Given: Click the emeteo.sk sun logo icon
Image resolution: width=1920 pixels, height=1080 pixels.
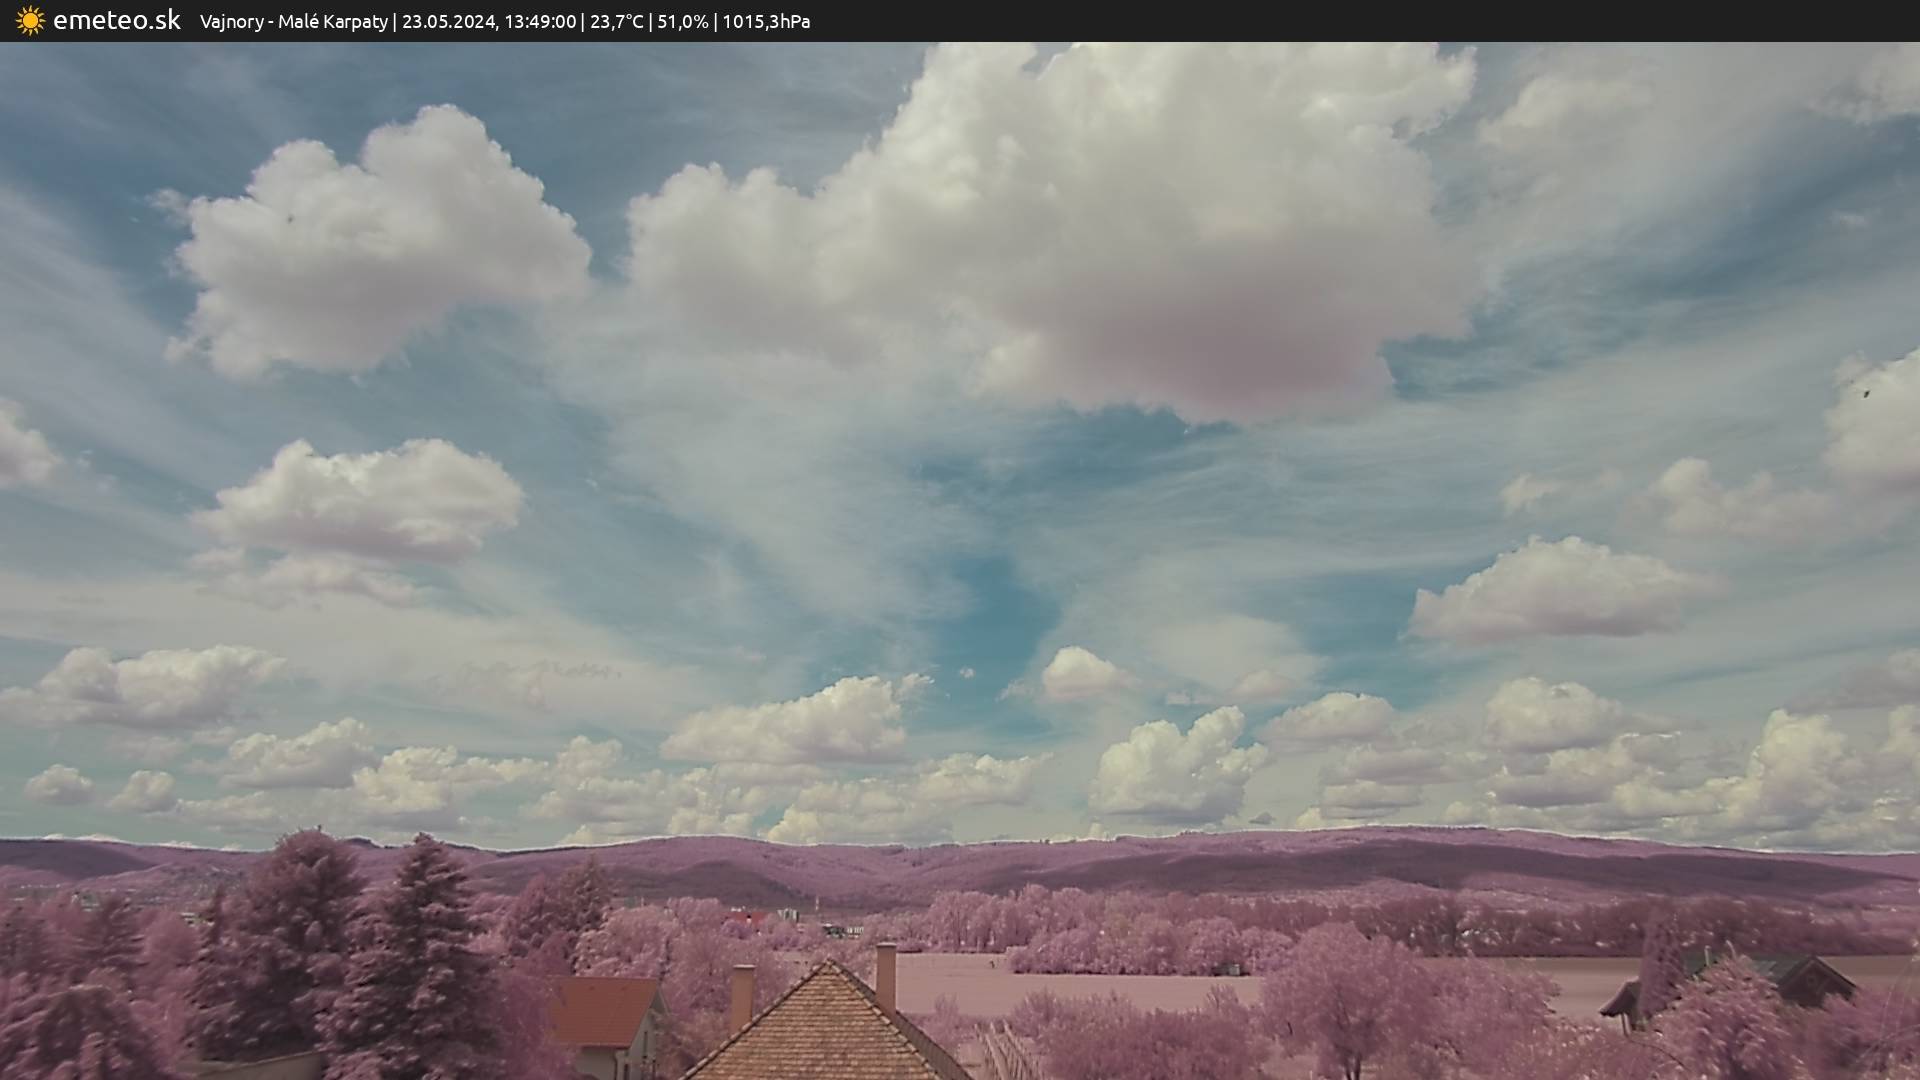Looking at the screenshot, I should [x=30, y=21].
